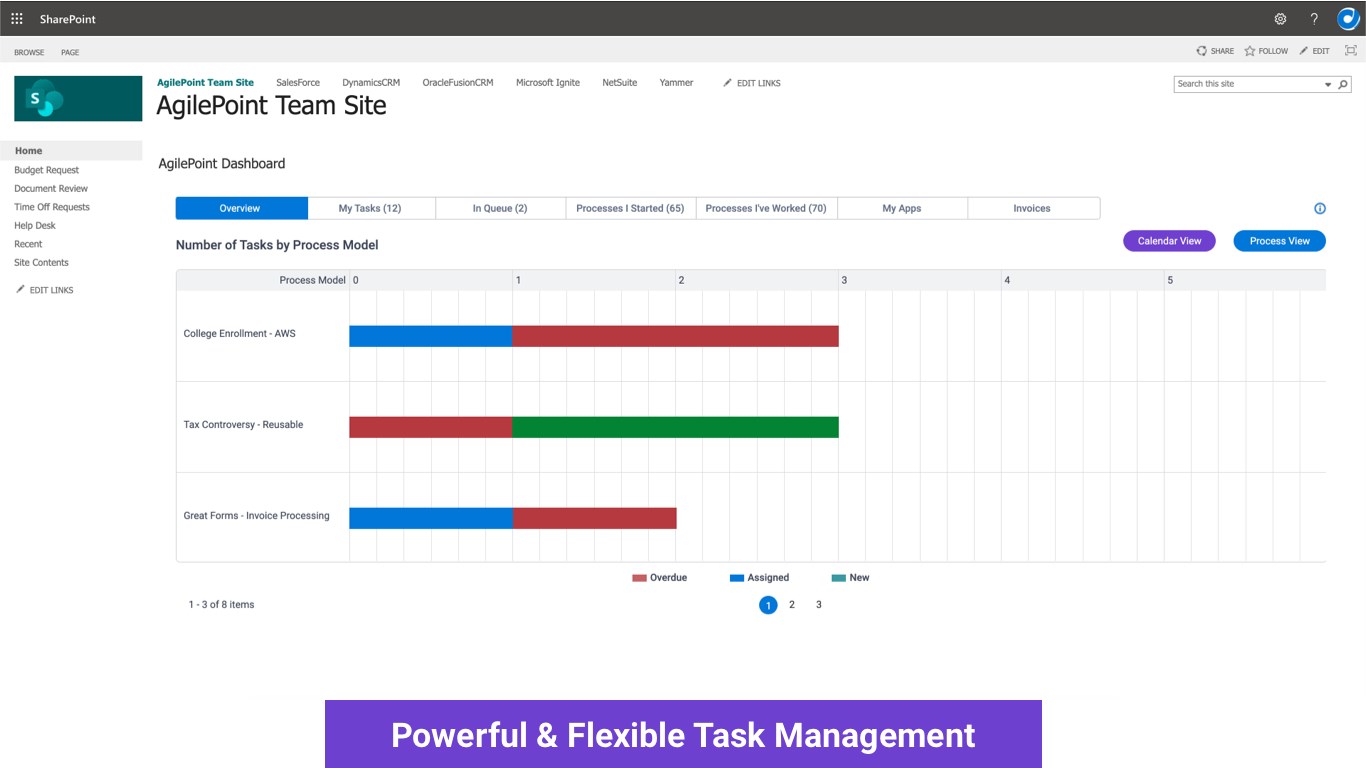This screenshot has height=768, width=1366.
Task: Click the Process View button
Action: [1279, 241]
